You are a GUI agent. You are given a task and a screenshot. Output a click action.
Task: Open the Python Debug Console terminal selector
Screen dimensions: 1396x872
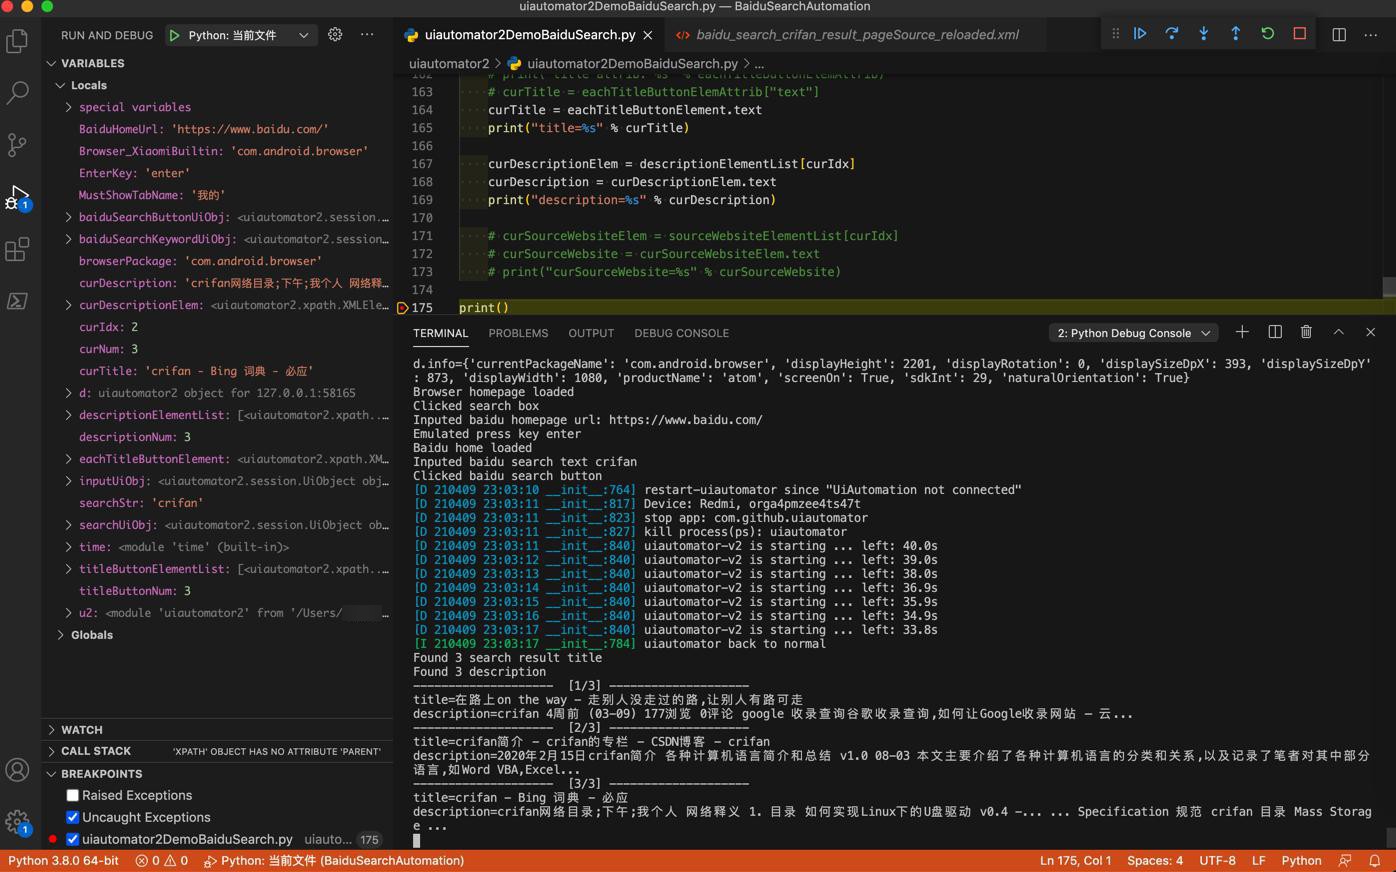[x=1133, y=333]
